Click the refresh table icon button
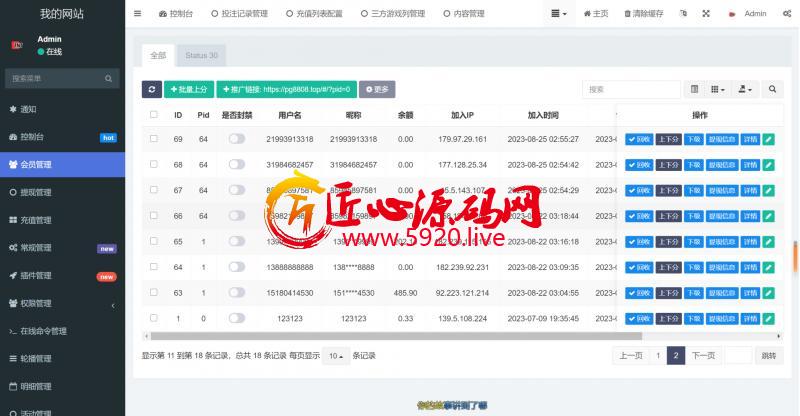The image size is (800, 416). pyautogui.click(x=152, y=89)
